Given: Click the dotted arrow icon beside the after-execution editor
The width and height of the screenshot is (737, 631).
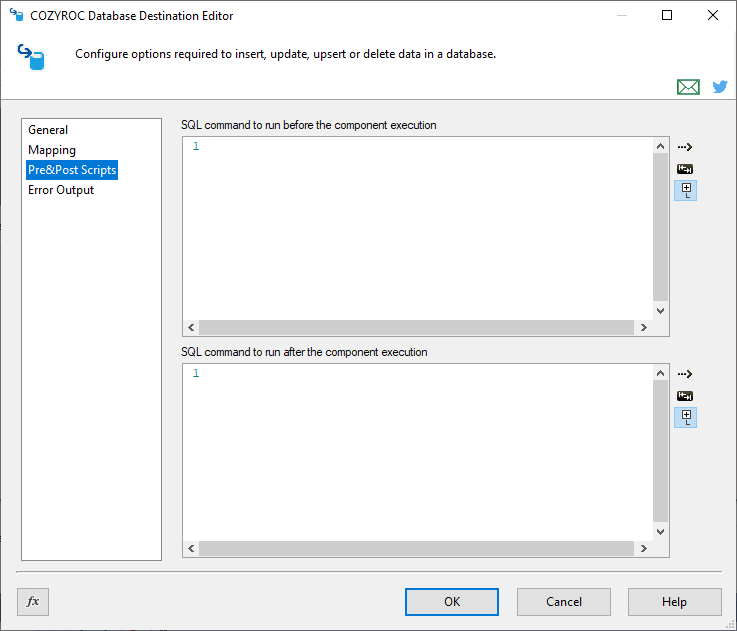Looking at the screenshot, I should [x=685, y=374].
